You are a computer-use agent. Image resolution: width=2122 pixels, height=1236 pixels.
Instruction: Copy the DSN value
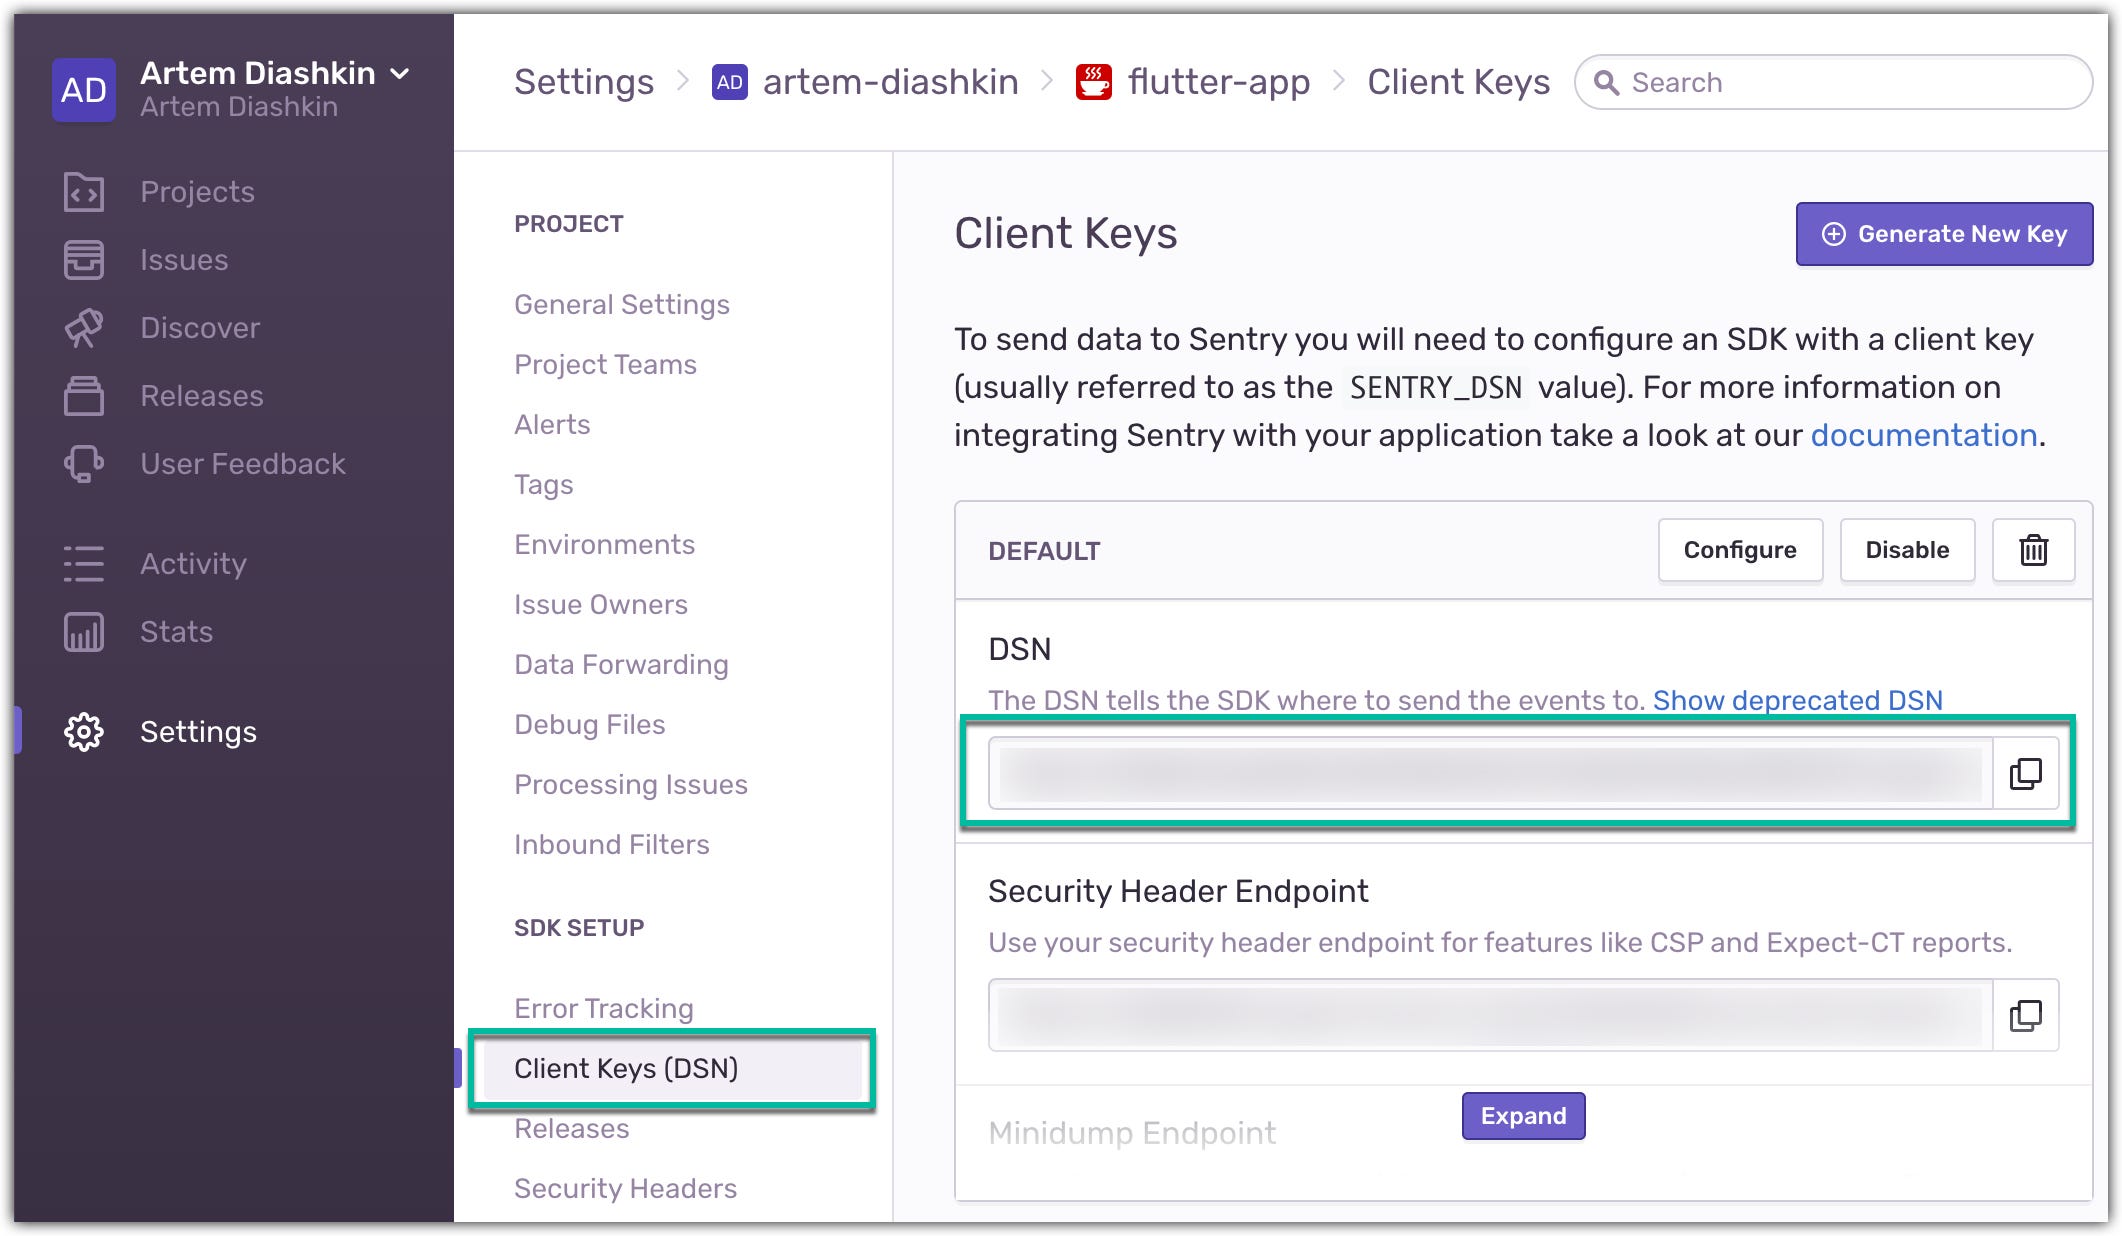point(2026,773)
